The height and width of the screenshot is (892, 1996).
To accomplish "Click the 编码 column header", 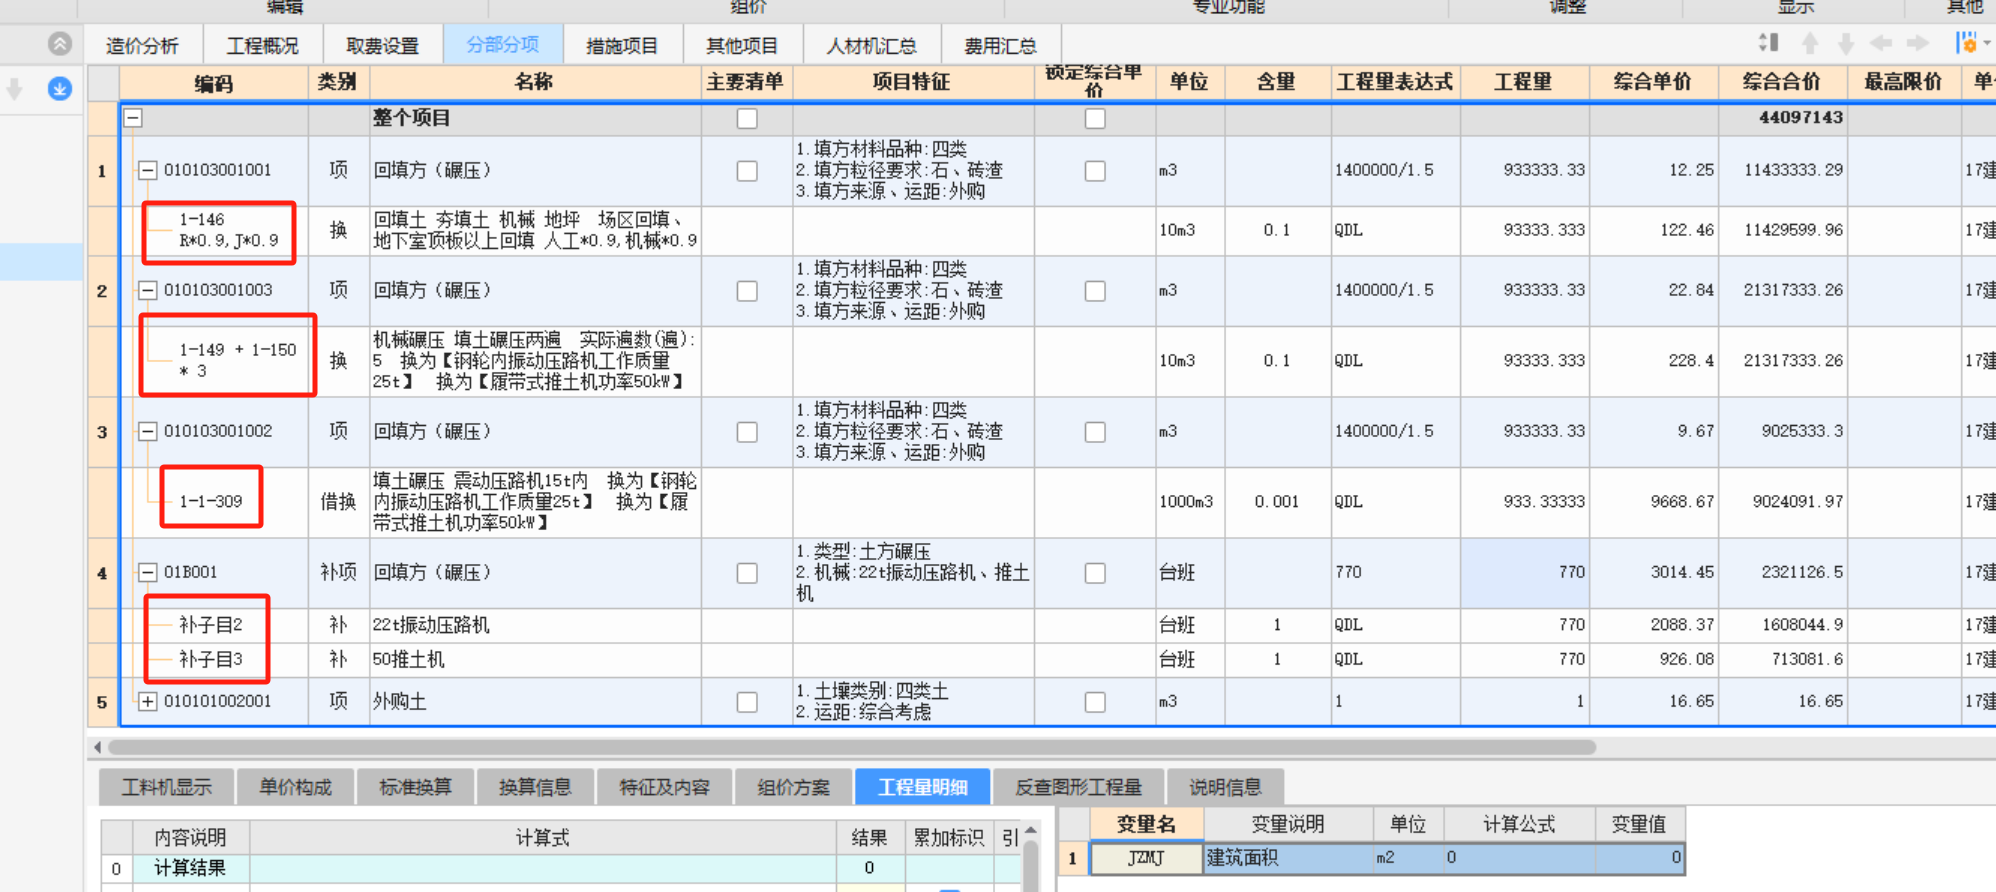I will (x=214, y=83).
